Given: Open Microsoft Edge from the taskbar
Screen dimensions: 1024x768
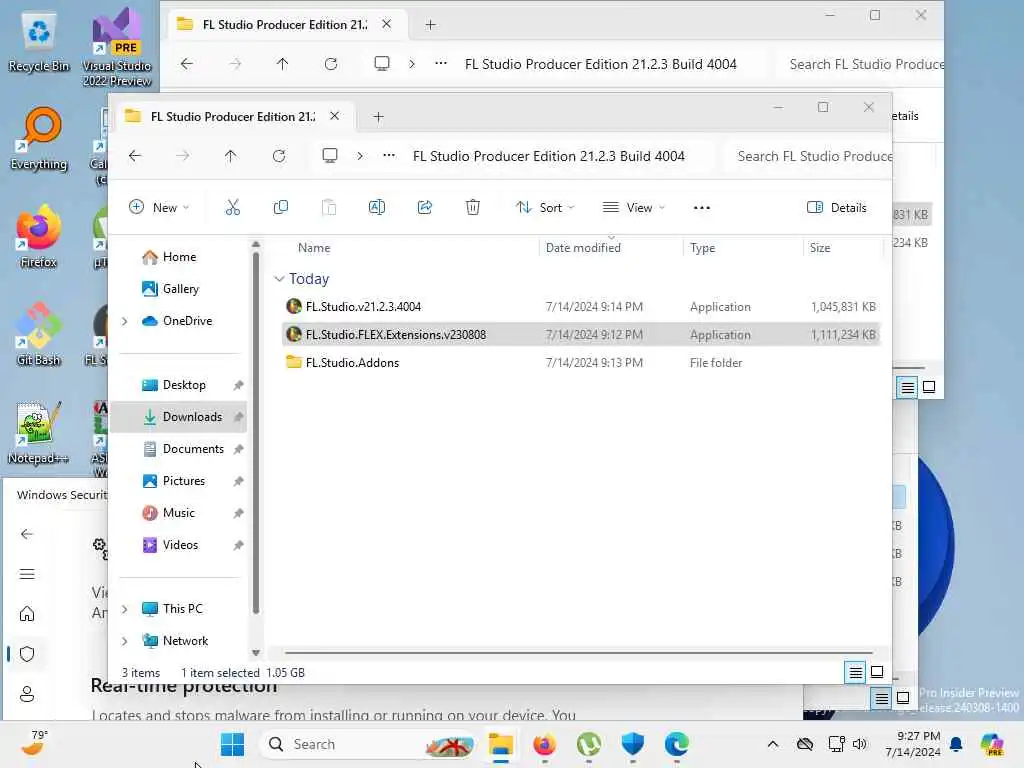Looking at the screenshot, I should click(677, 744).
